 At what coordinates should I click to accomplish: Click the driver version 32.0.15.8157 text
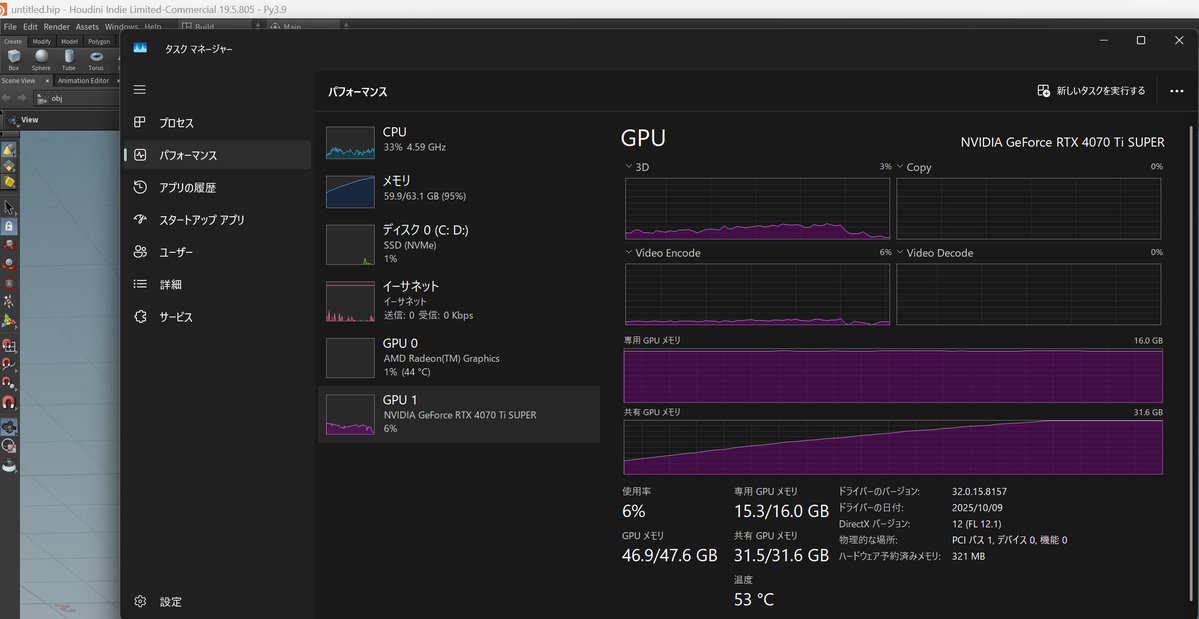point(979,491)
